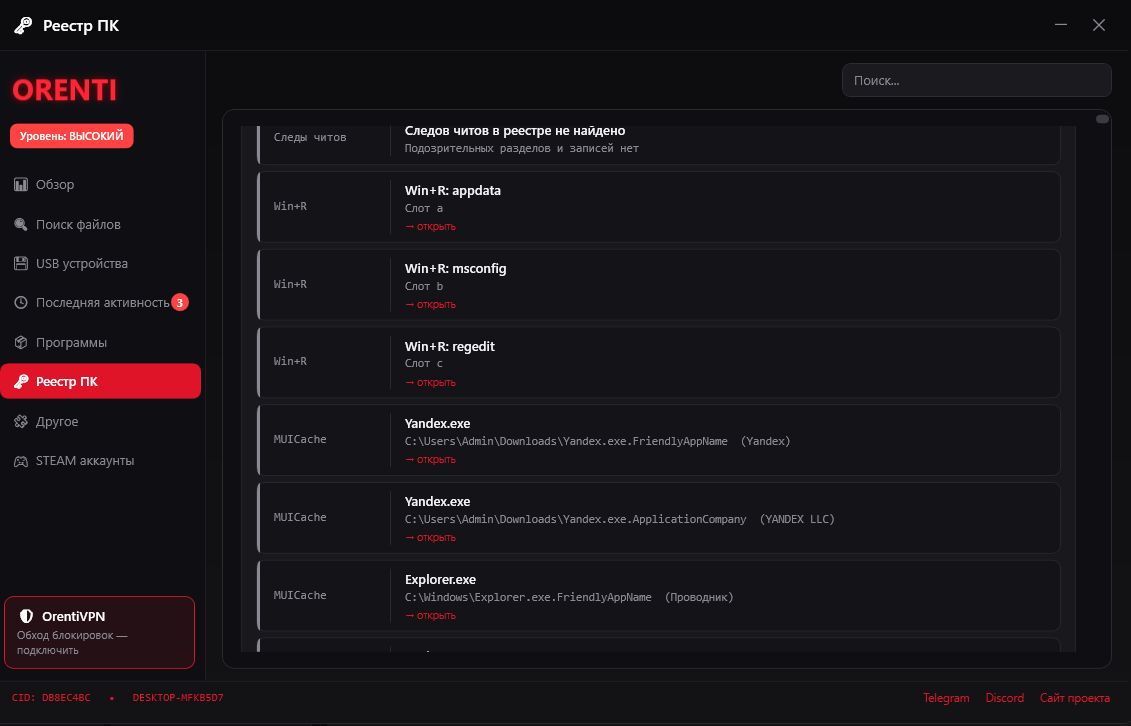Click открыть under Yandex.exe FriendlyAppName entry
The width and height of the screenshot is (1131, 726).
(x=431, y=459)
